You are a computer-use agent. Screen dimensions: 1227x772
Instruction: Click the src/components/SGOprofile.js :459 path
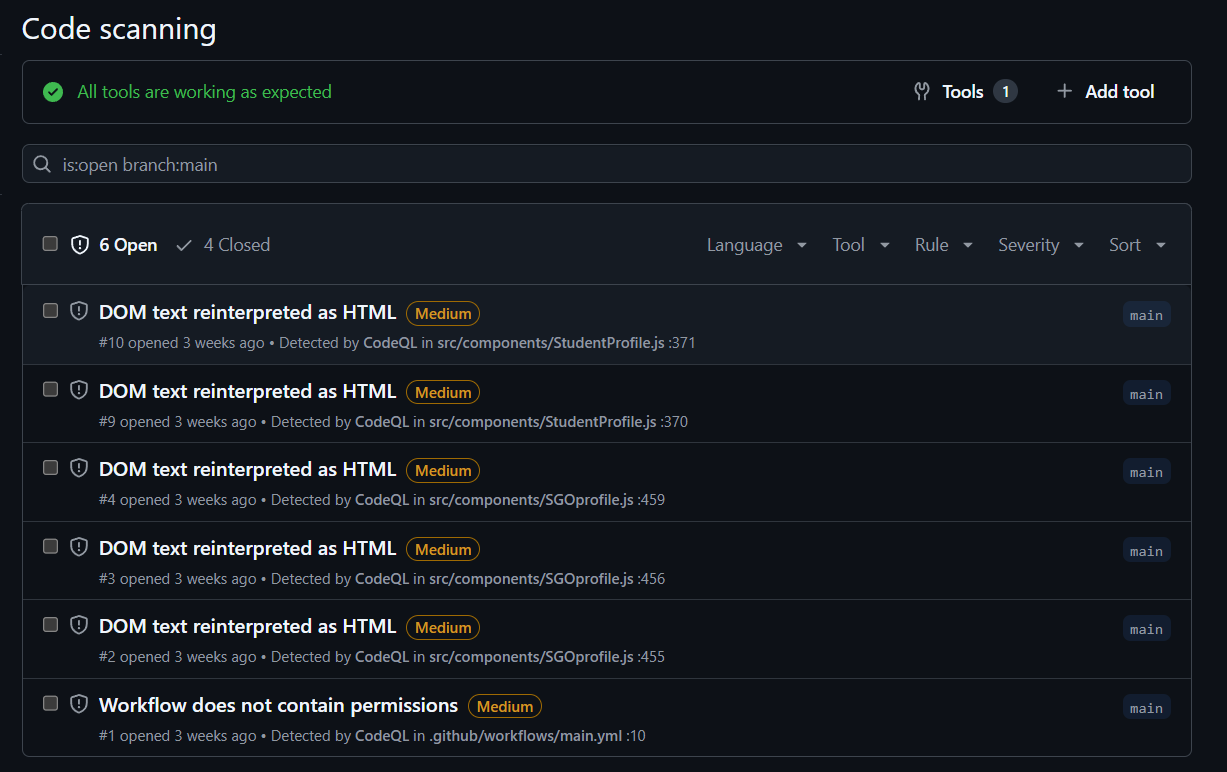pyautogui.click(x=547, y=500)
